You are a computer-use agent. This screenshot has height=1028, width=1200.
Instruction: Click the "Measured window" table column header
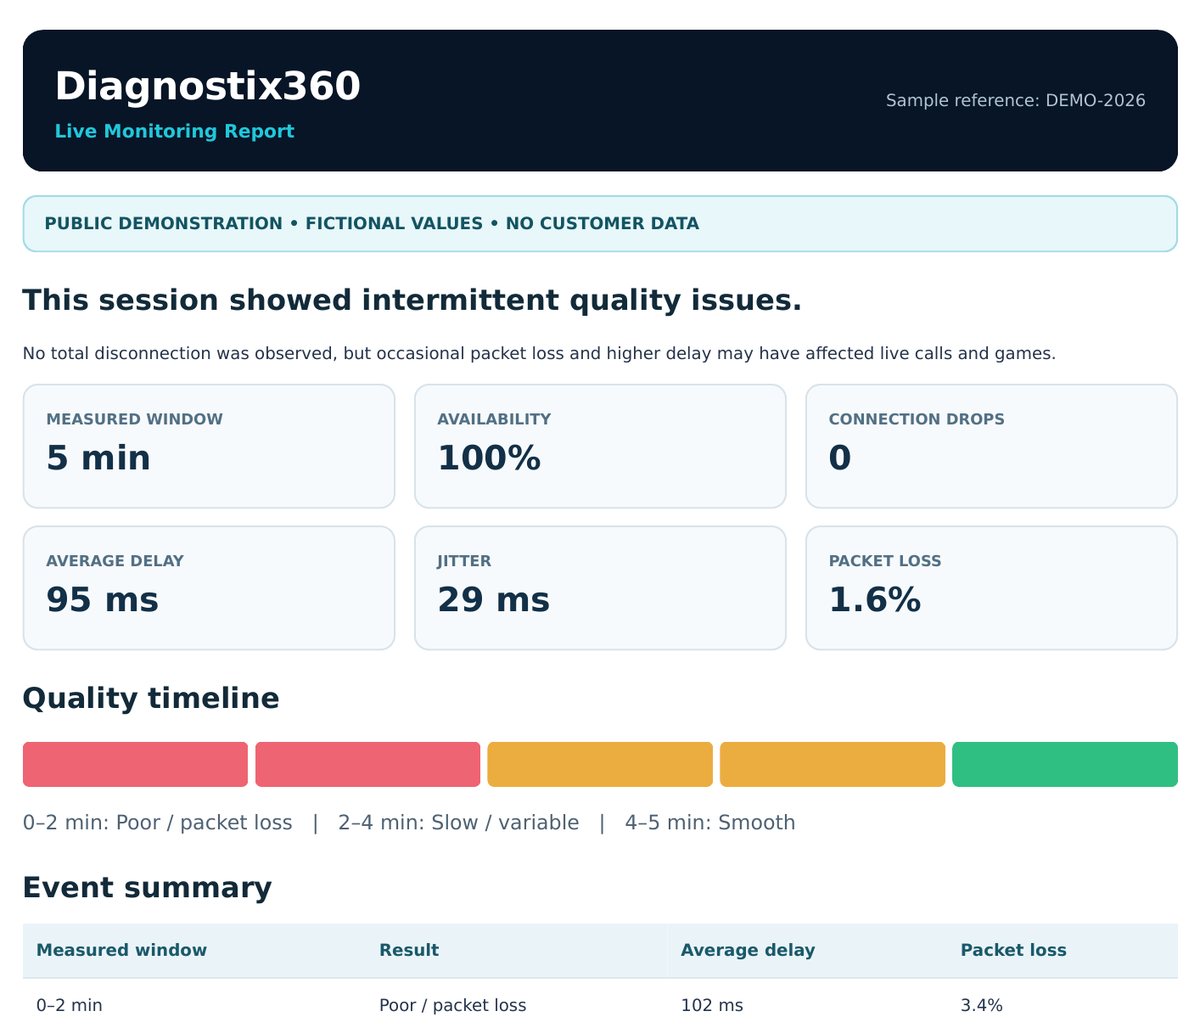click(121, 950)
